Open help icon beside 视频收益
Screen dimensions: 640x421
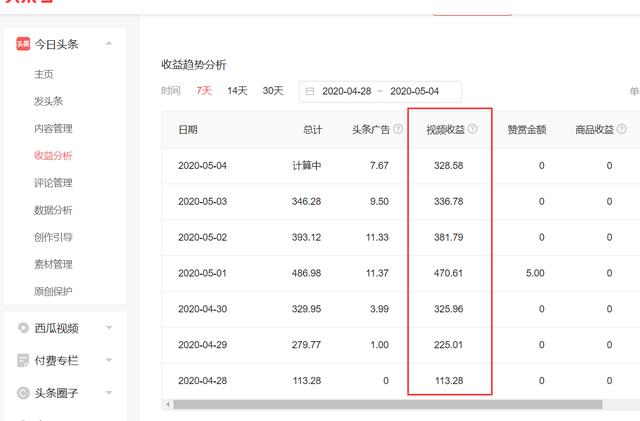(472, 129)
